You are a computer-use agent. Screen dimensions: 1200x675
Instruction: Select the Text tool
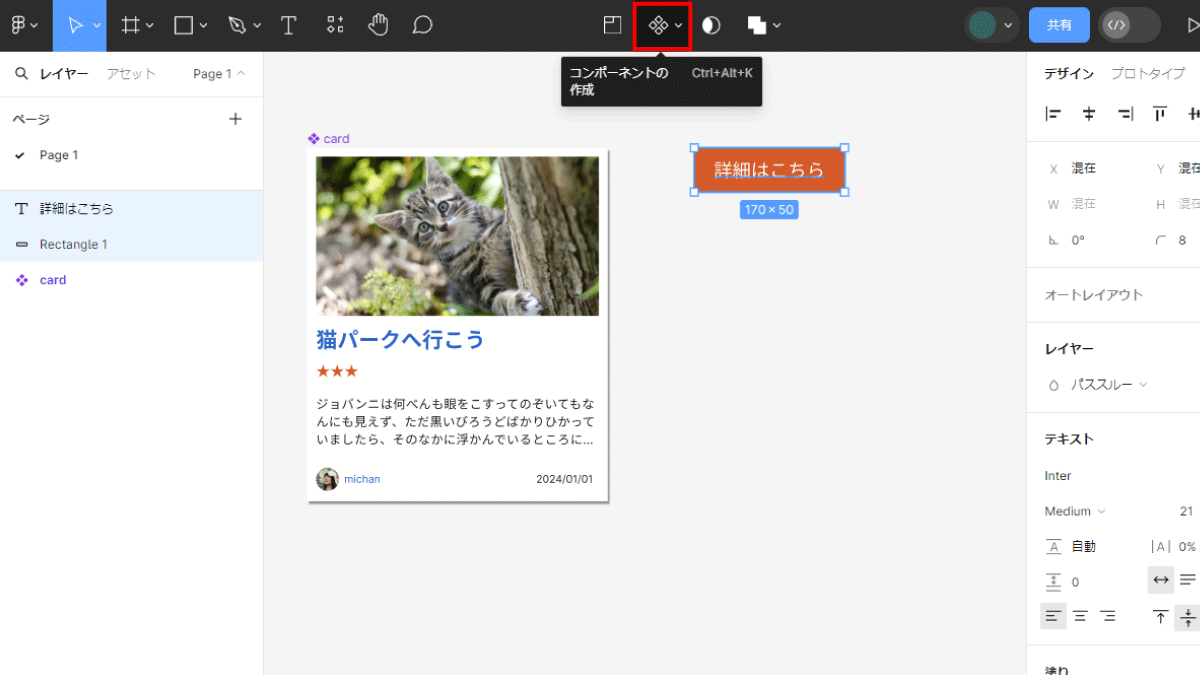click(289, 26)
